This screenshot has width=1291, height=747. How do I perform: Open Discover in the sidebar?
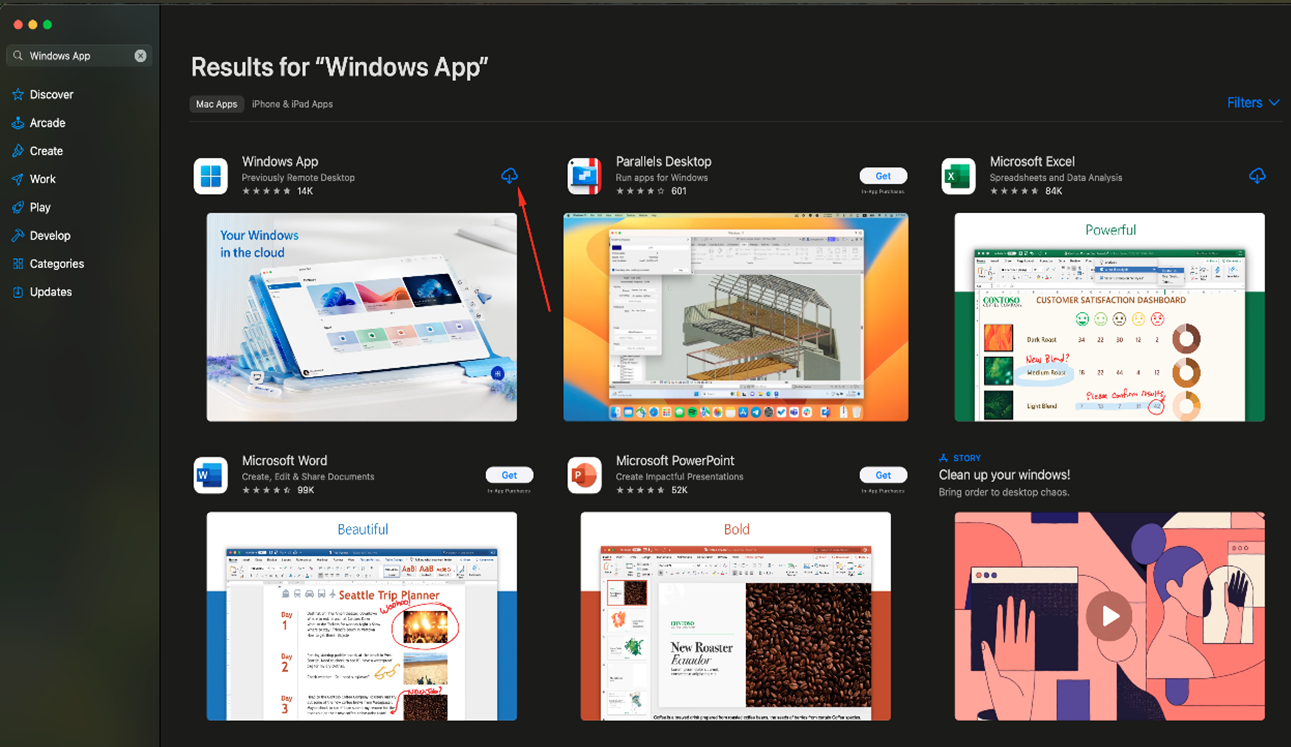pyautogui.click(x=51, y=95)
